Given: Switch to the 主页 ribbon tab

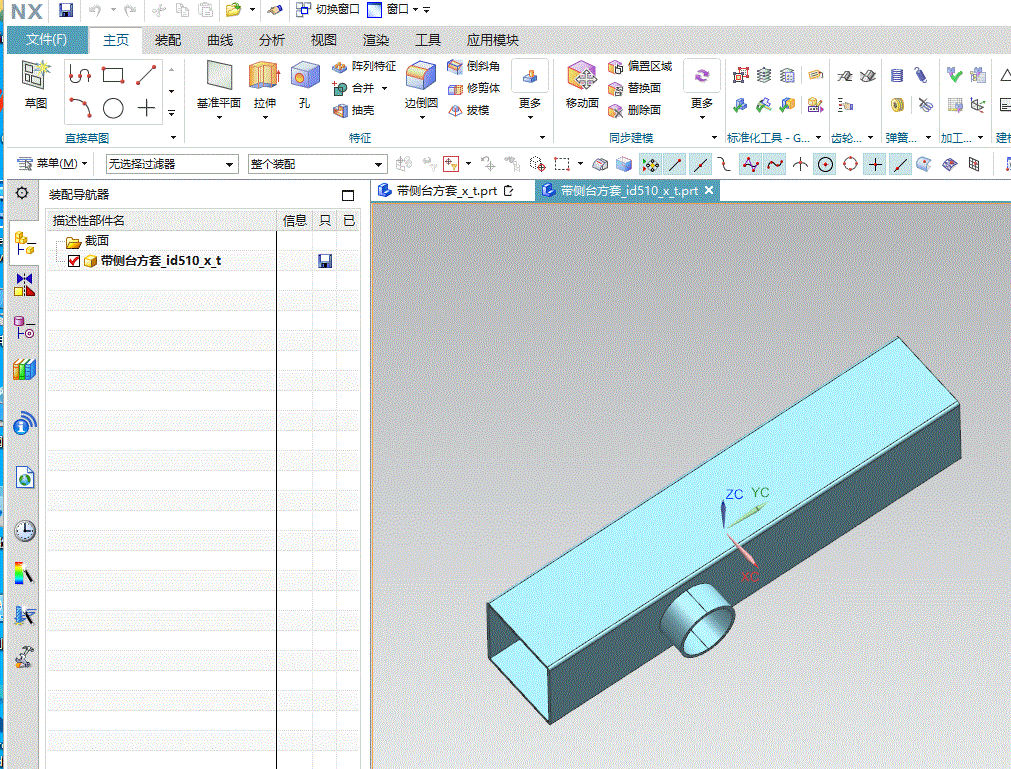Looking at the screenshot, I should [x=116, y=40].
